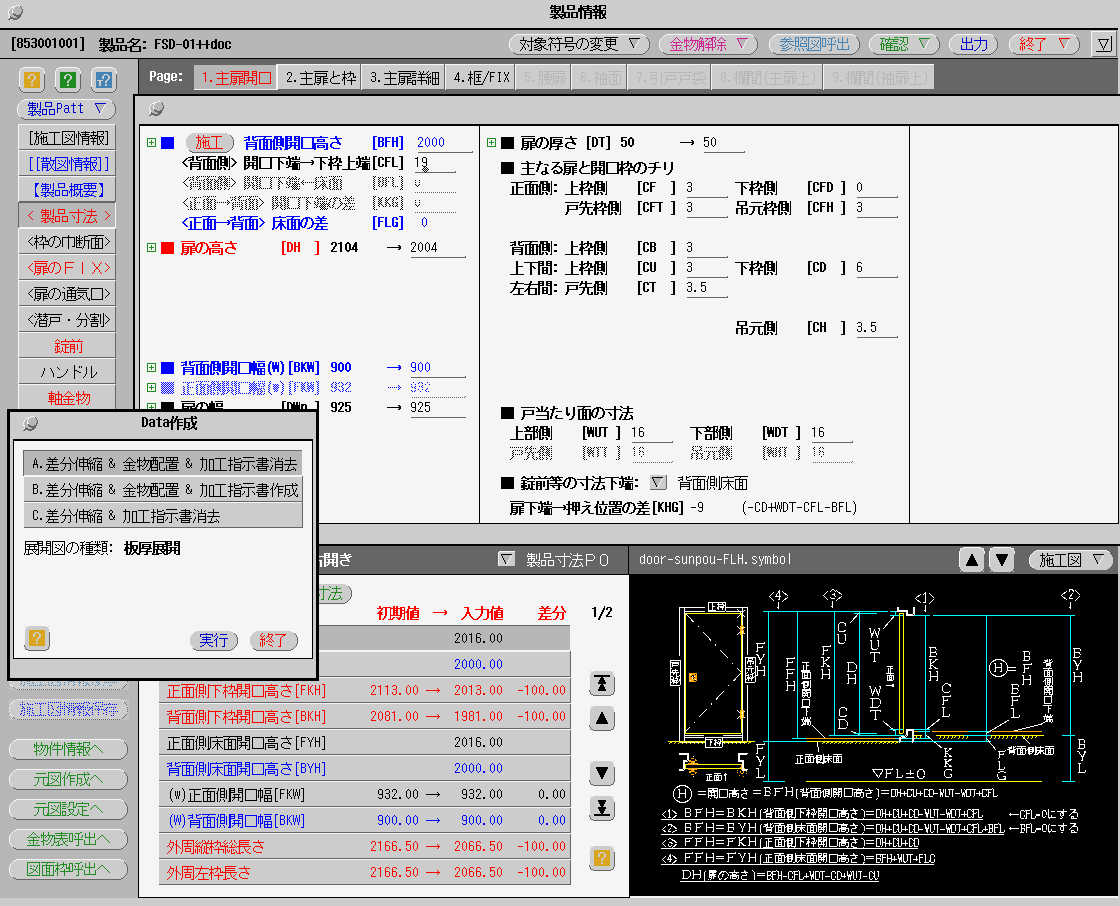Select <扉のFIX> in the sidebar

click(69, 268)
